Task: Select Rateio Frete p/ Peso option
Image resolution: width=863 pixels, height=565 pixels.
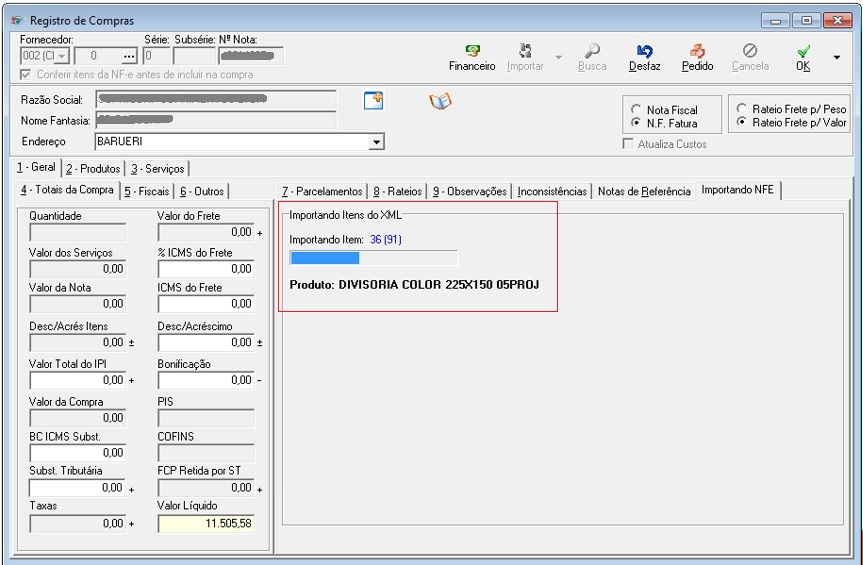Action: pyautogui.click(x=742, y=107)
